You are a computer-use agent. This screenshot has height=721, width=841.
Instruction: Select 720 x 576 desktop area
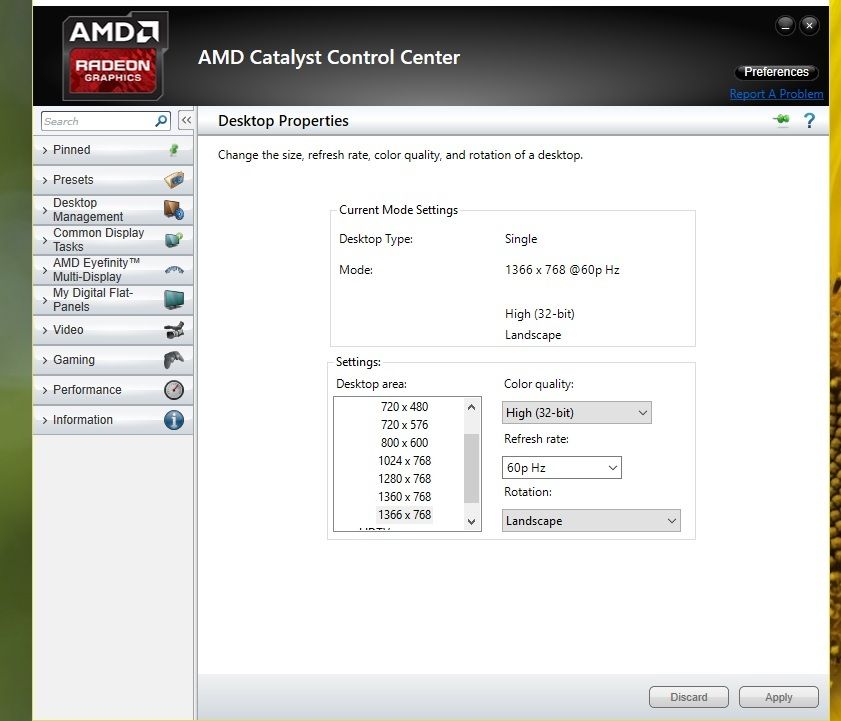(x=404, y=425)
